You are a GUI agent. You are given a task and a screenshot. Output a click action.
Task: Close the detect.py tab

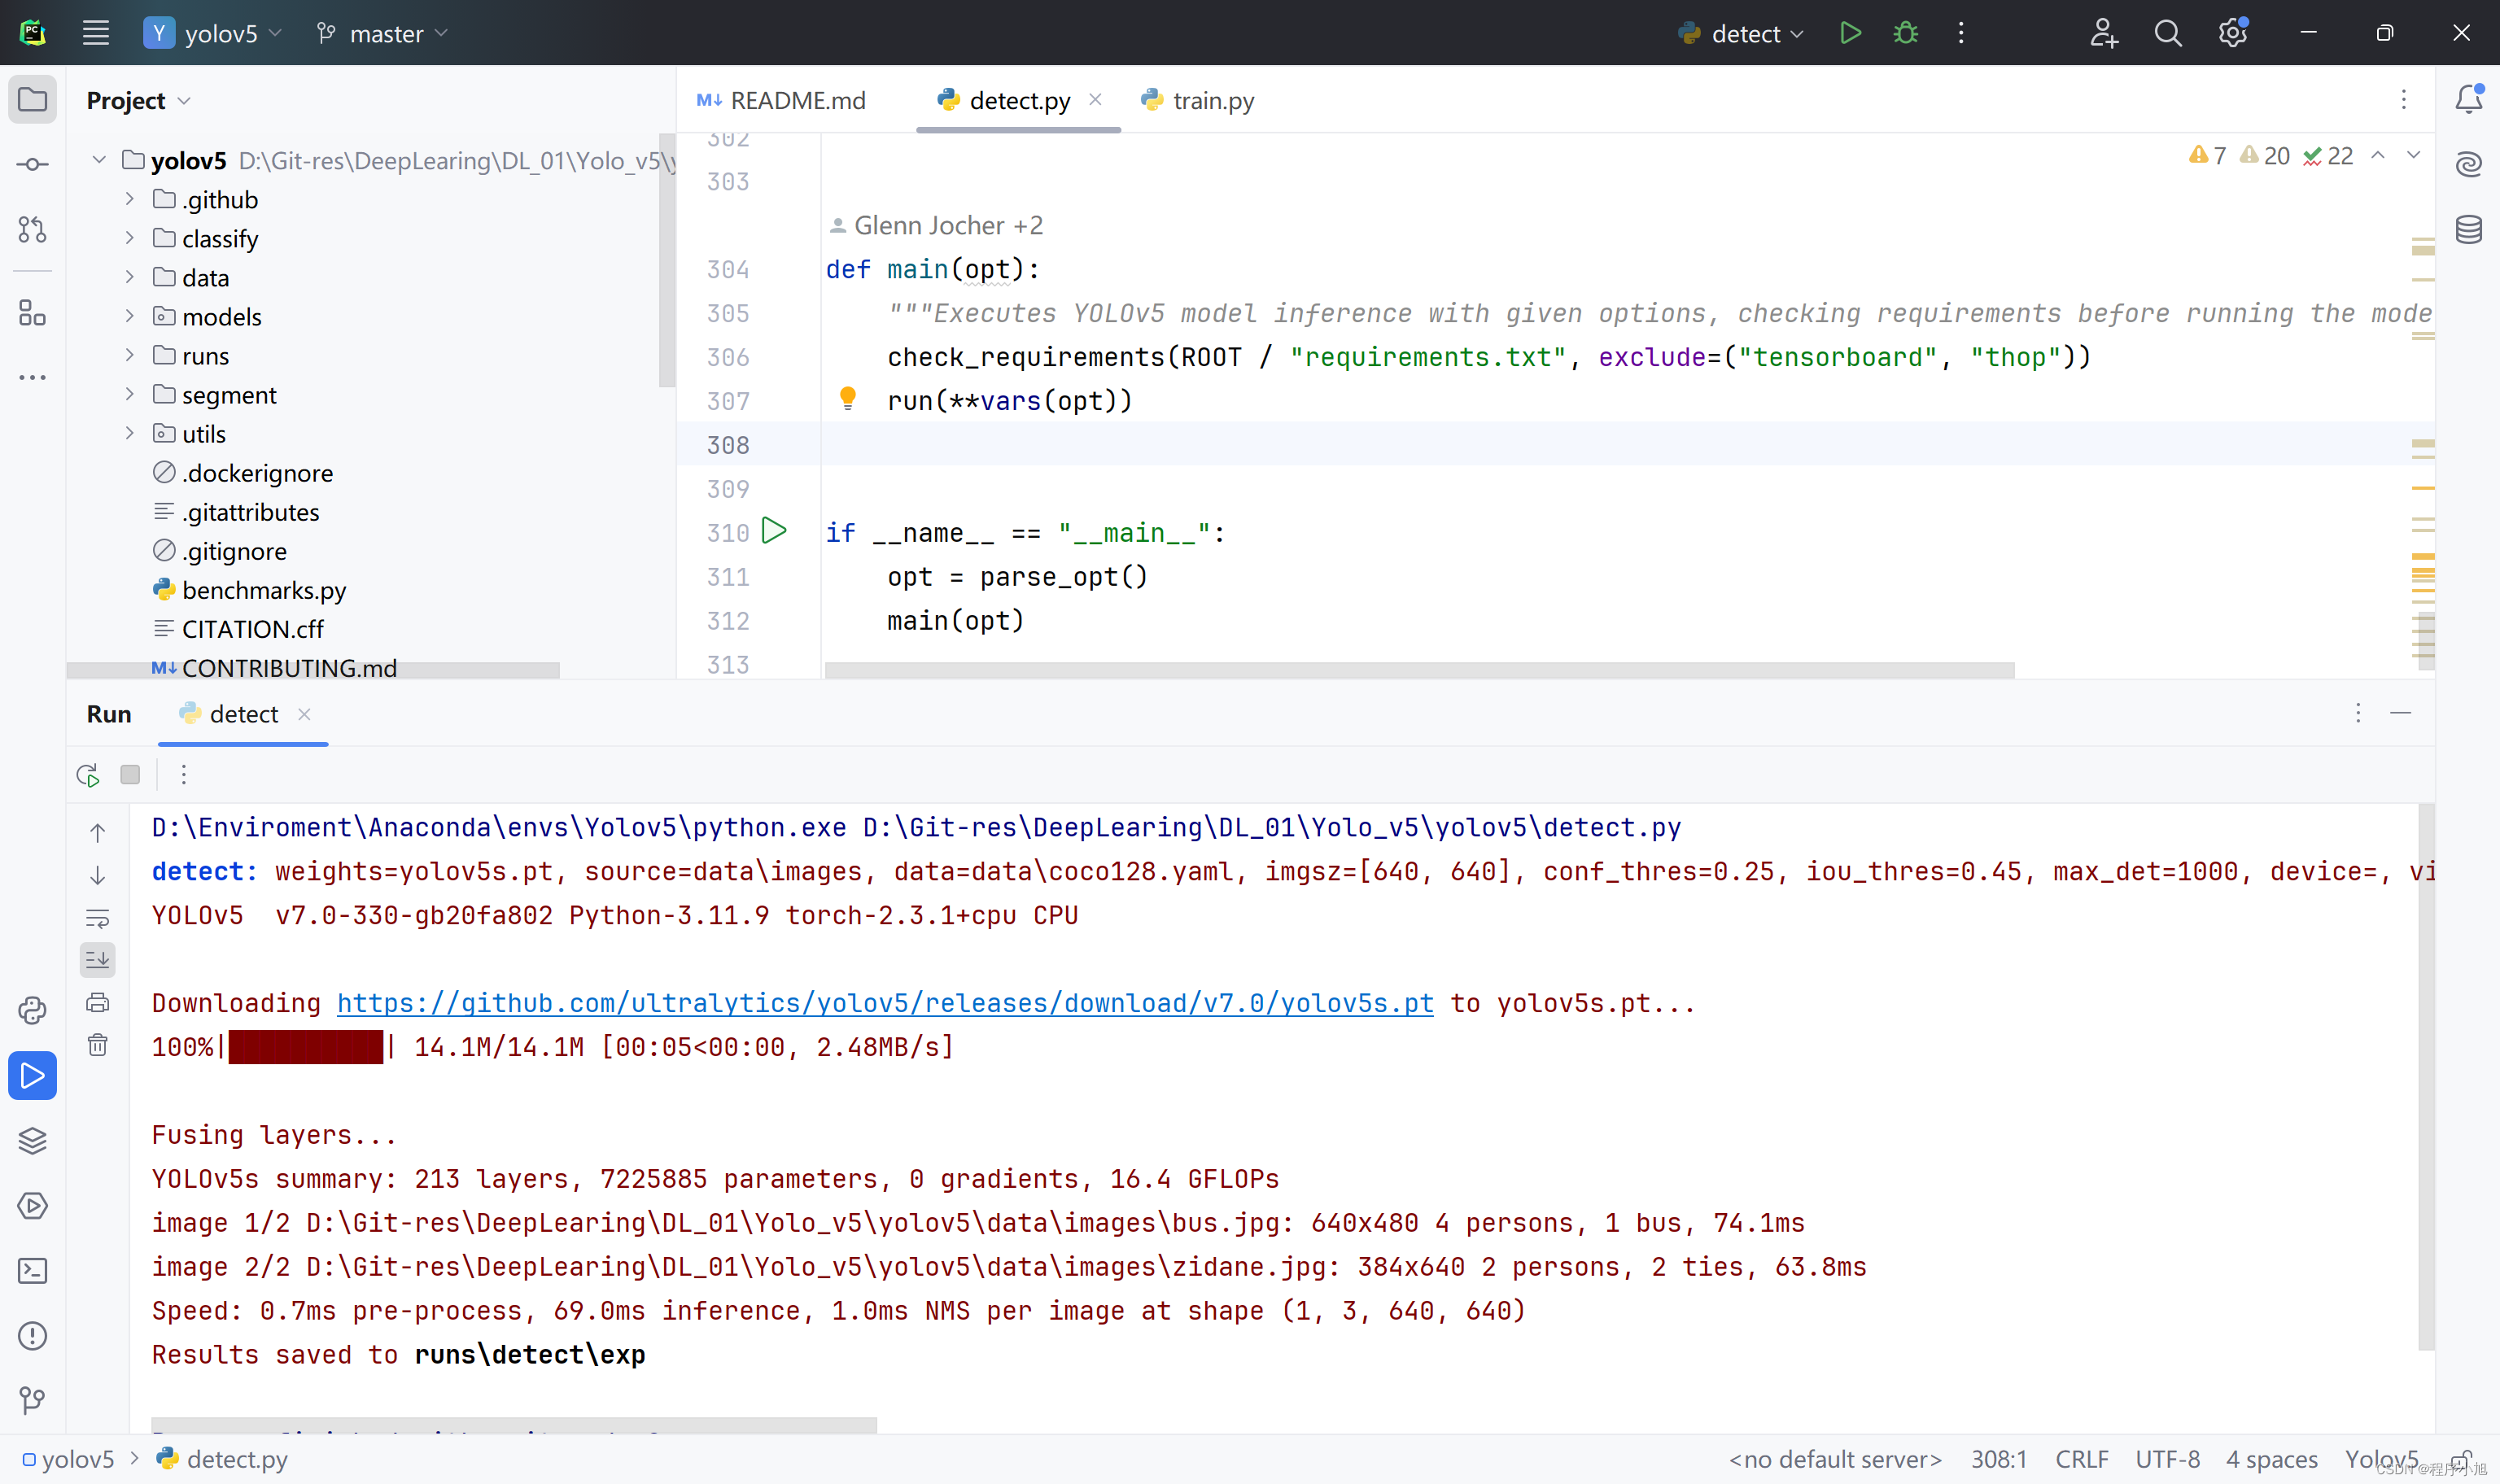pyautogui.click(x=1095, y=99)
